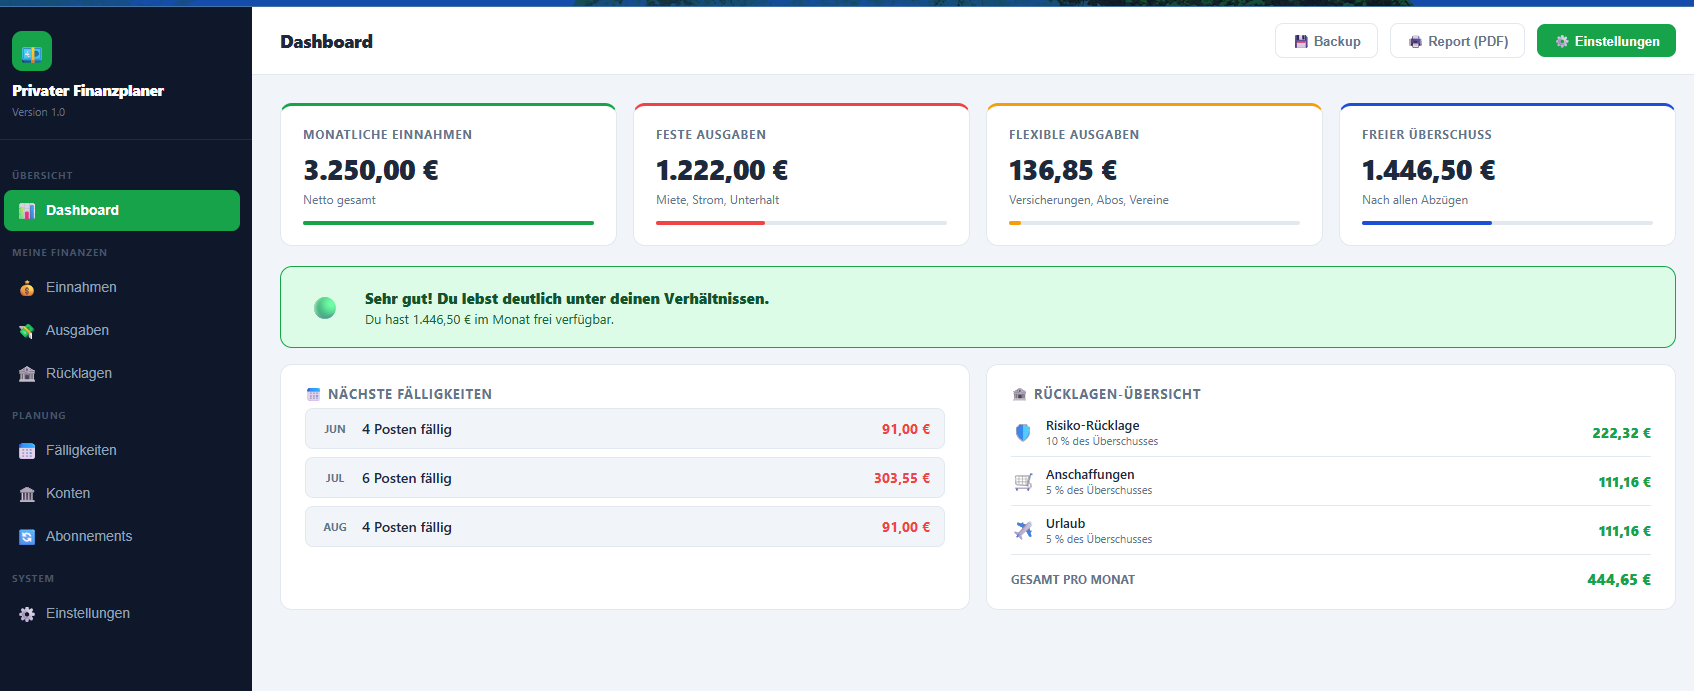
Task: Click the airplane icon for Urlaub
Action: point(1023,531)
